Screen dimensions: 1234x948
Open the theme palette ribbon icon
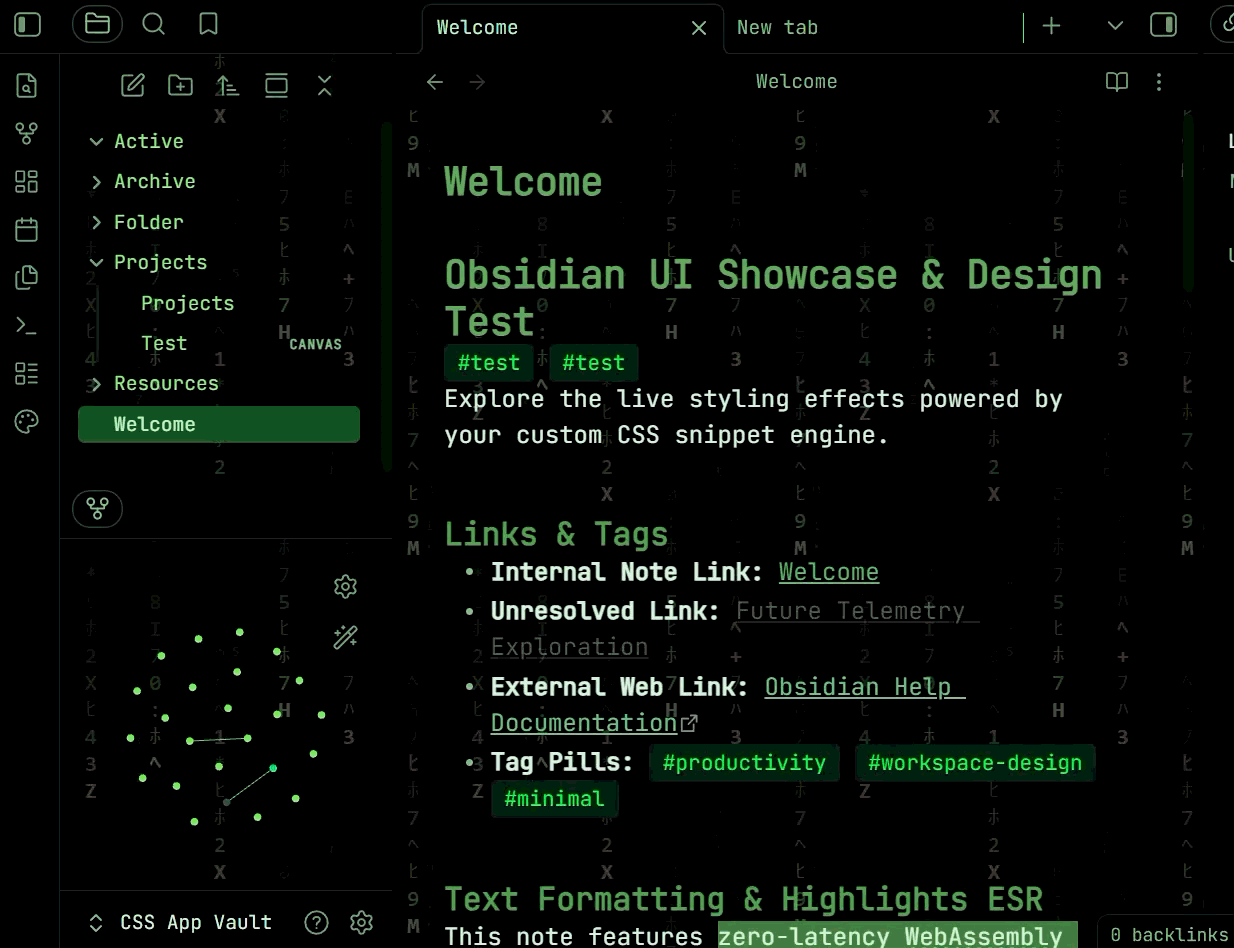point(27,421)
